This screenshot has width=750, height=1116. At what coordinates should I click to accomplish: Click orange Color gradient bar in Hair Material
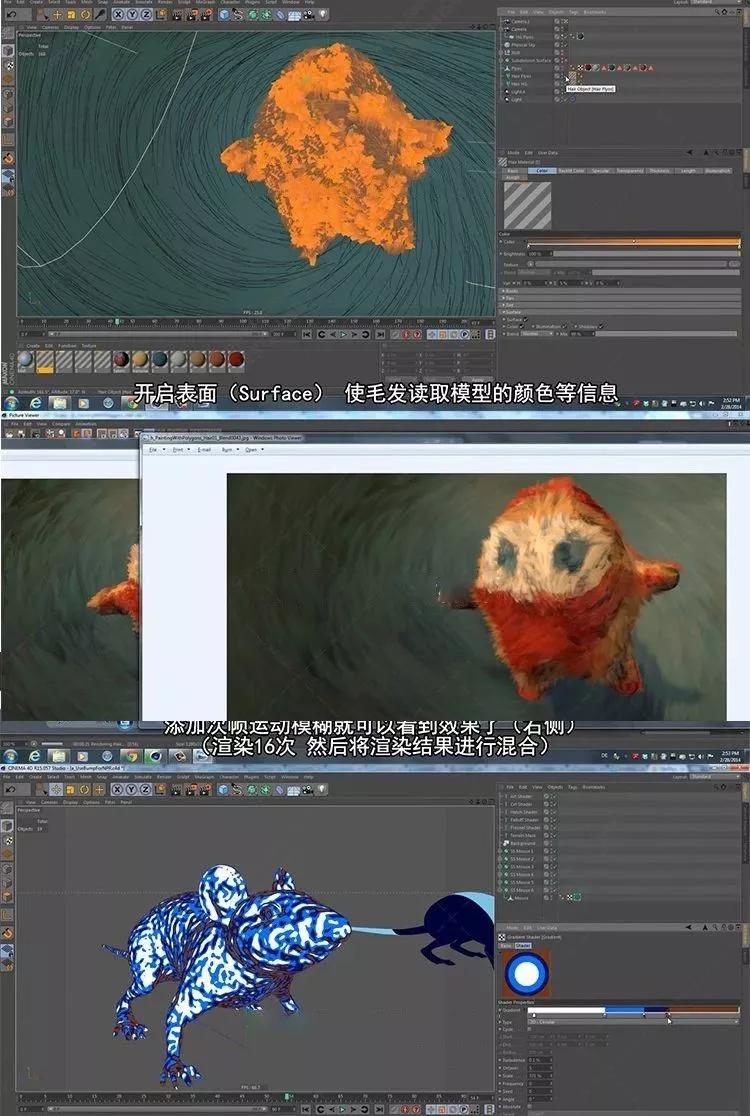tap(633, 242)
